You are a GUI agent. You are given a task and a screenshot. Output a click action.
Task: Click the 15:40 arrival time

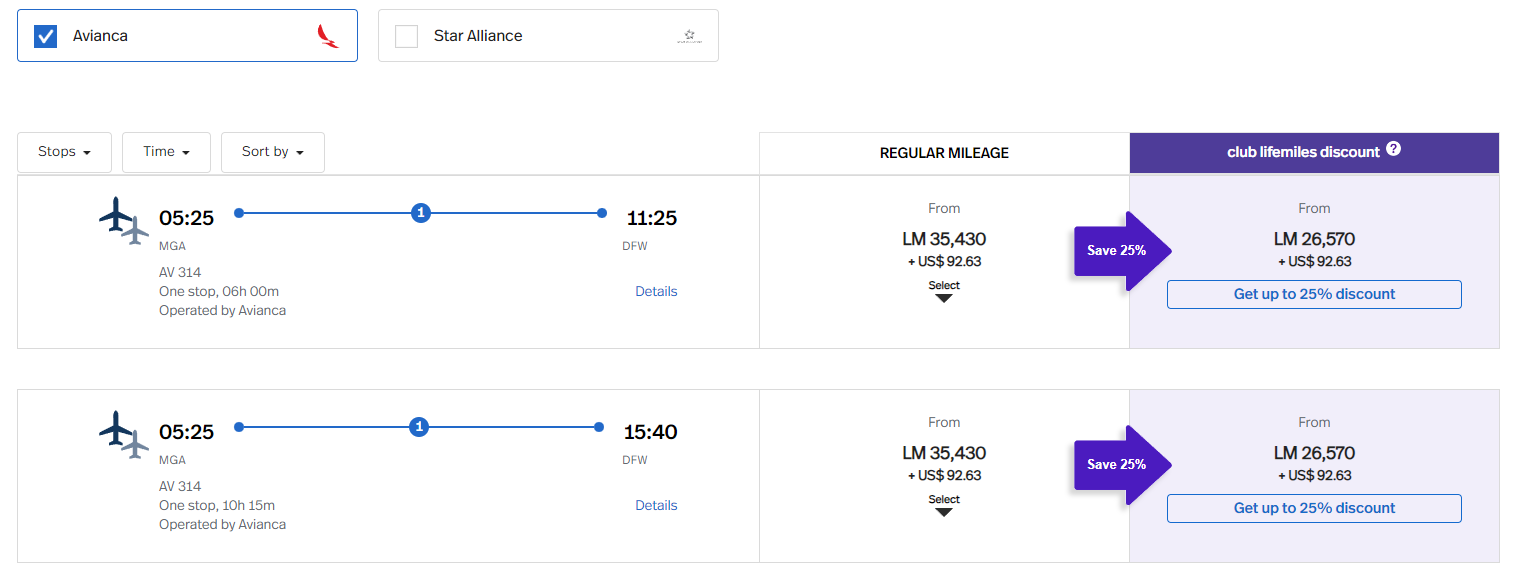click(x=650, y=432)
